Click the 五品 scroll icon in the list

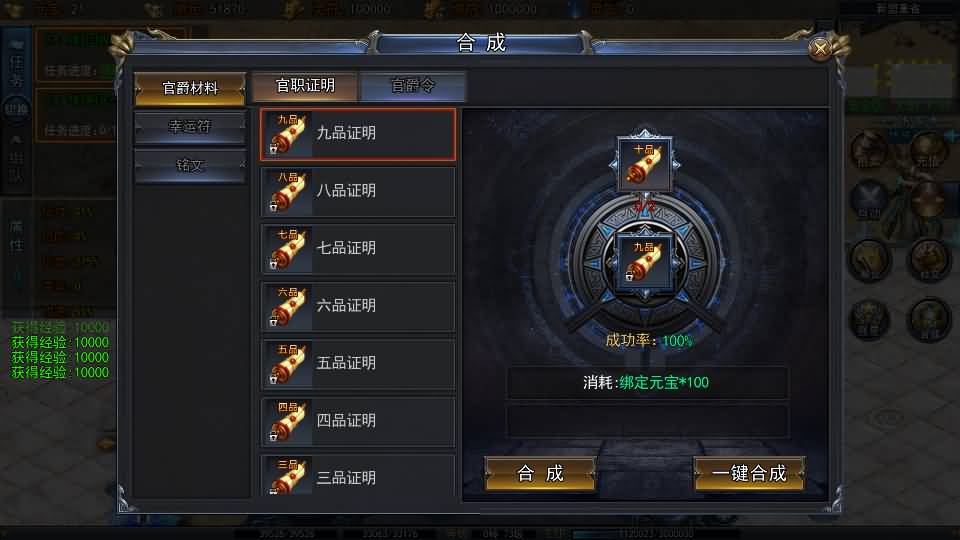click(x=288, y=364)
